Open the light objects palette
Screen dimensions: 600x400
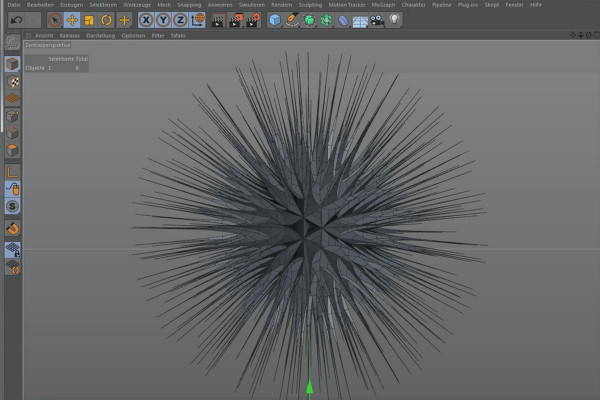tap(395, 20)
